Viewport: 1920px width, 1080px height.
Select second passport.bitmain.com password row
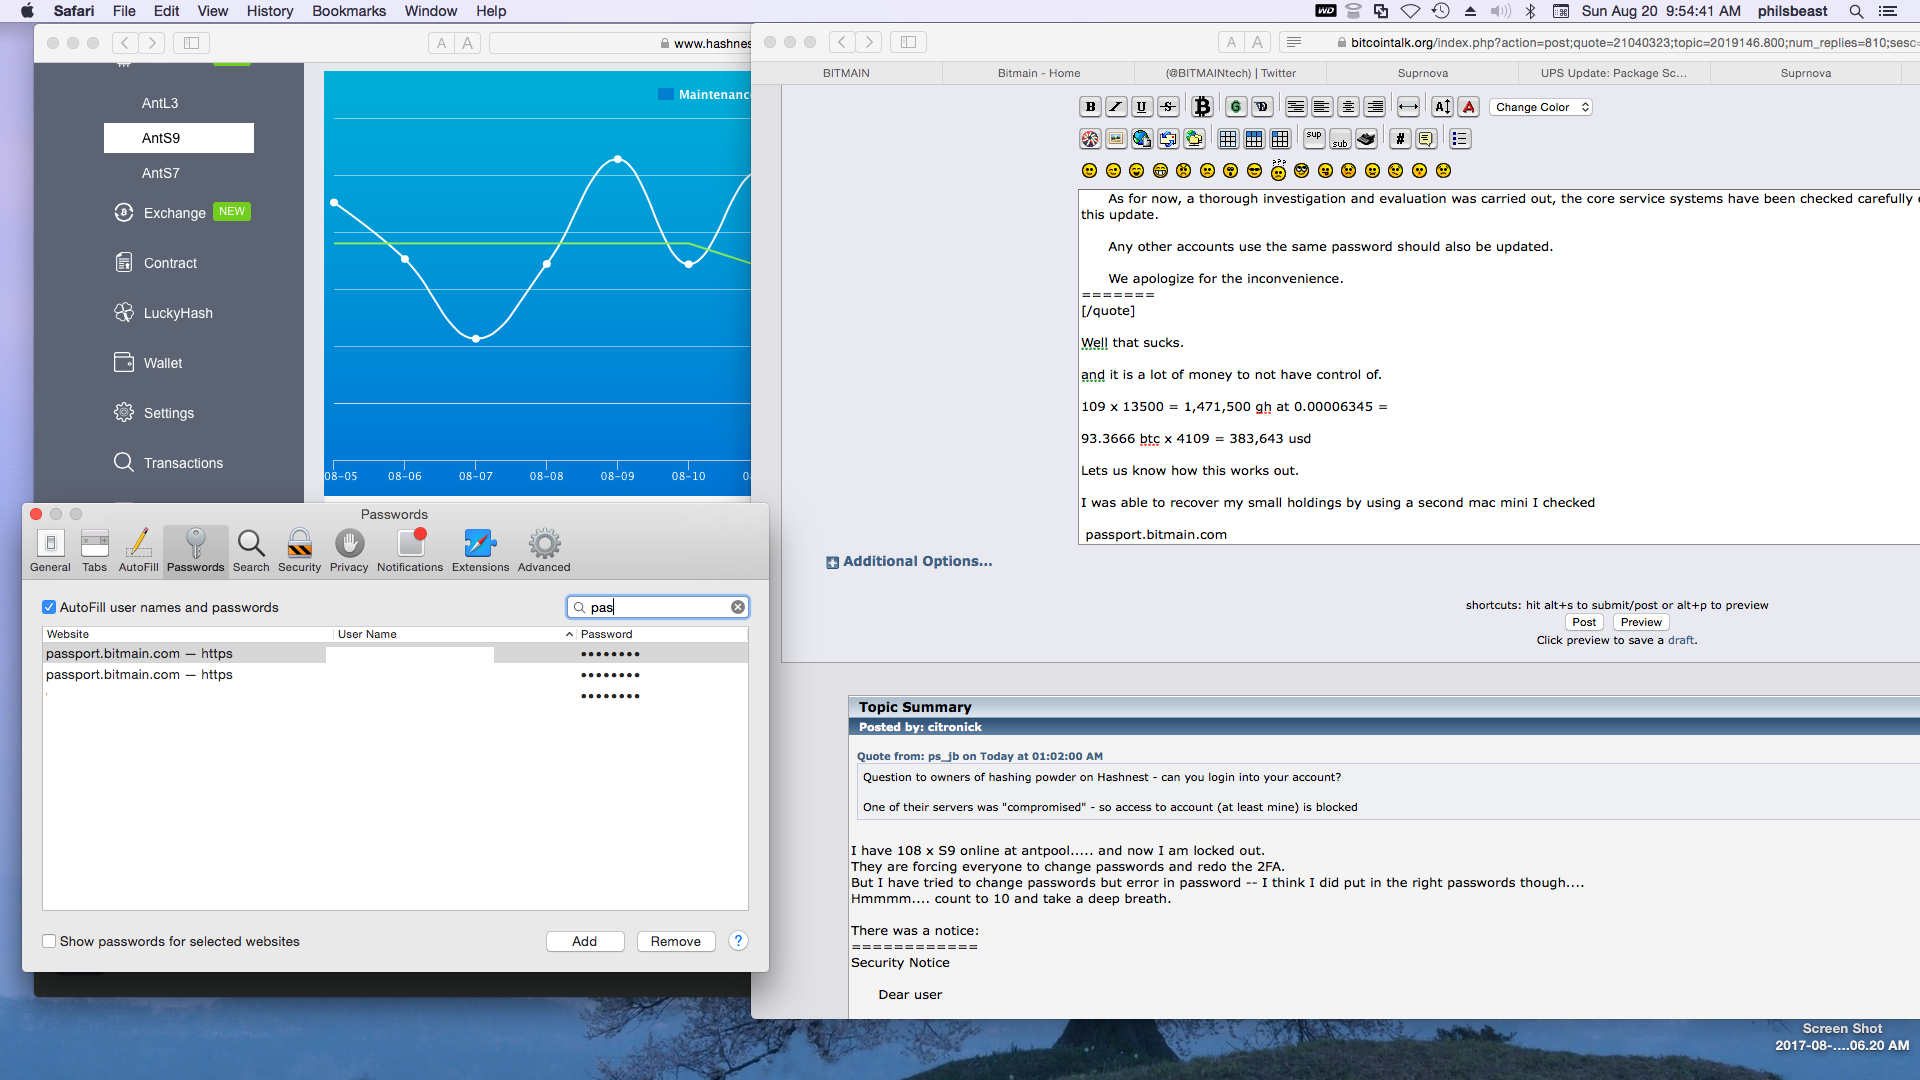point(395,675)
